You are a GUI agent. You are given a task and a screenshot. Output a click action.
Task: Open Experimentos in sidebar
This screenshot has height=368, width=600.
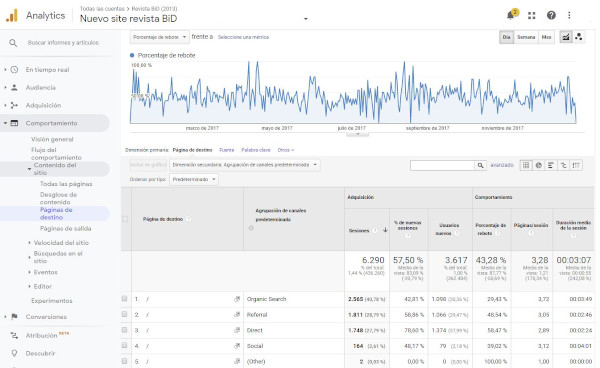52,301
